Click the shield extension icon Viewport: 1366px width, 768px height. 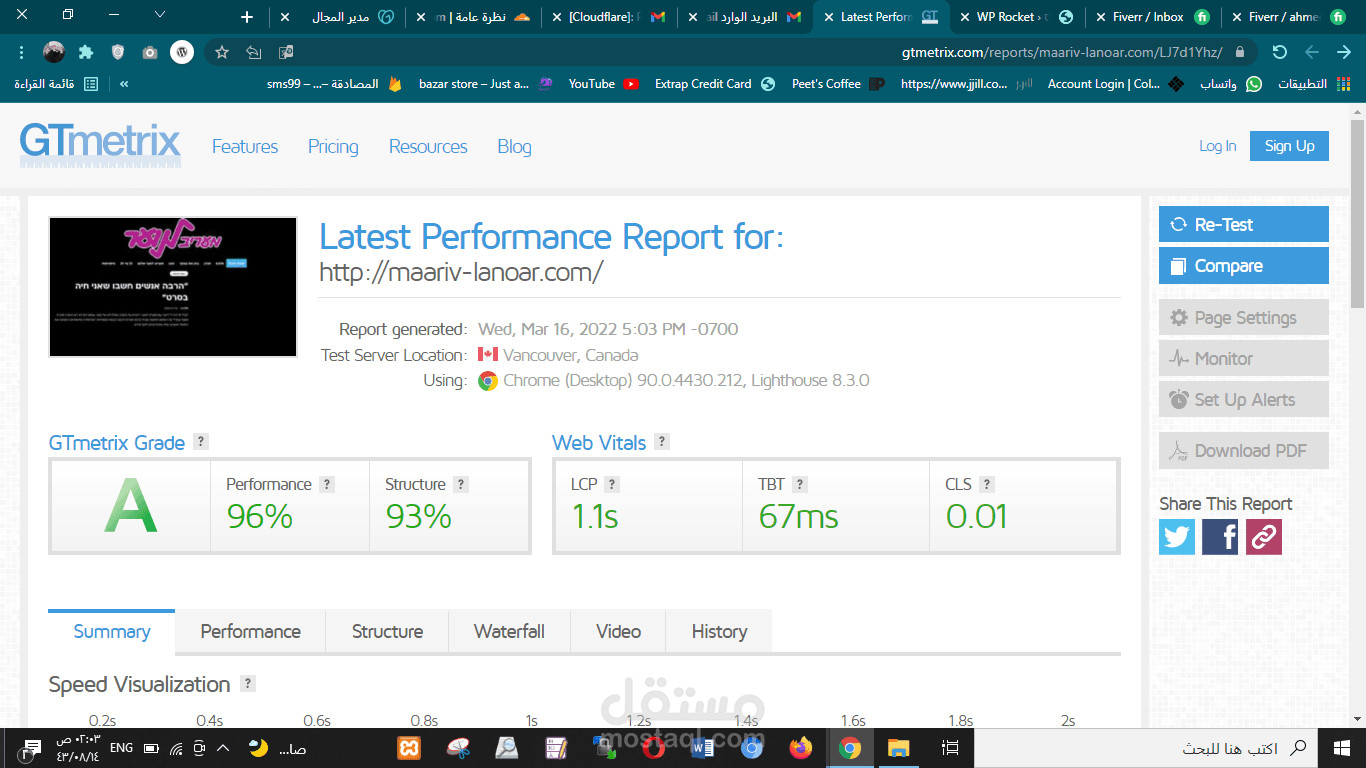118,52
